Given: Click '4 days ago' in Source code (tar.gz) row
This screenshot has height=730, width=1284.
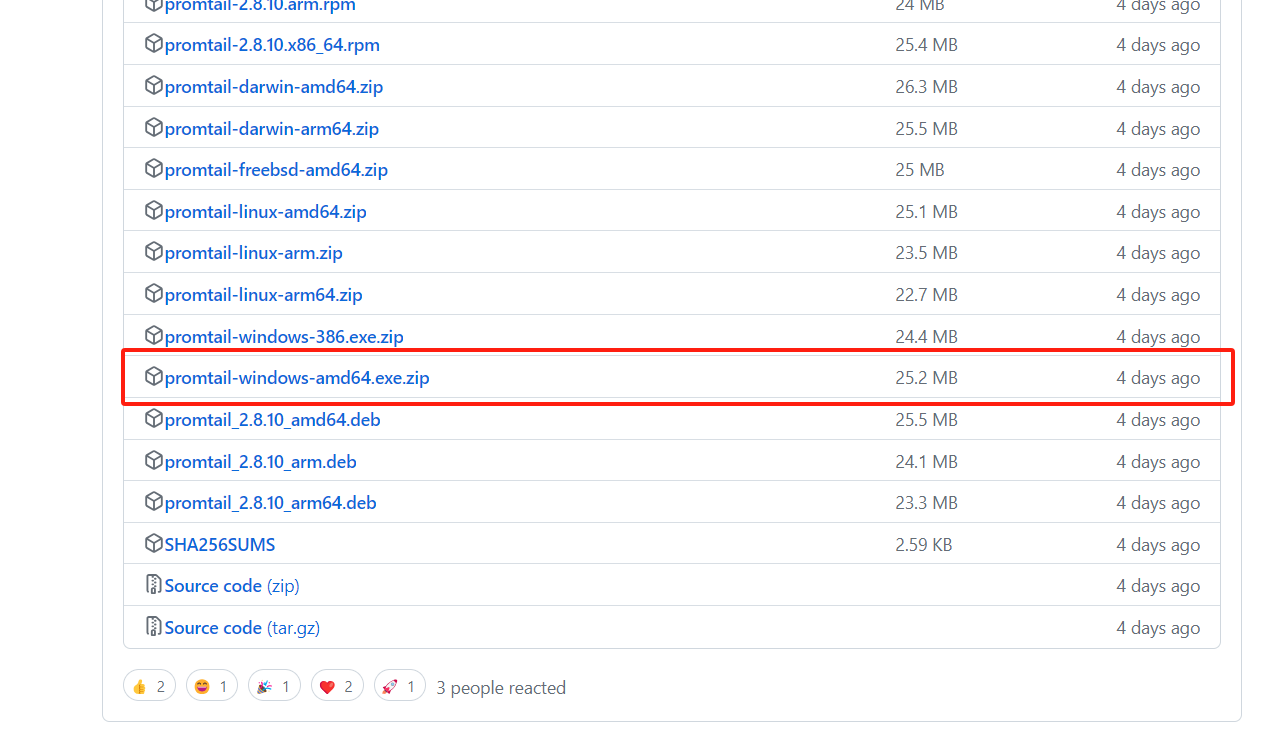Looking at the screenshot, I should tap(1158, 628).
